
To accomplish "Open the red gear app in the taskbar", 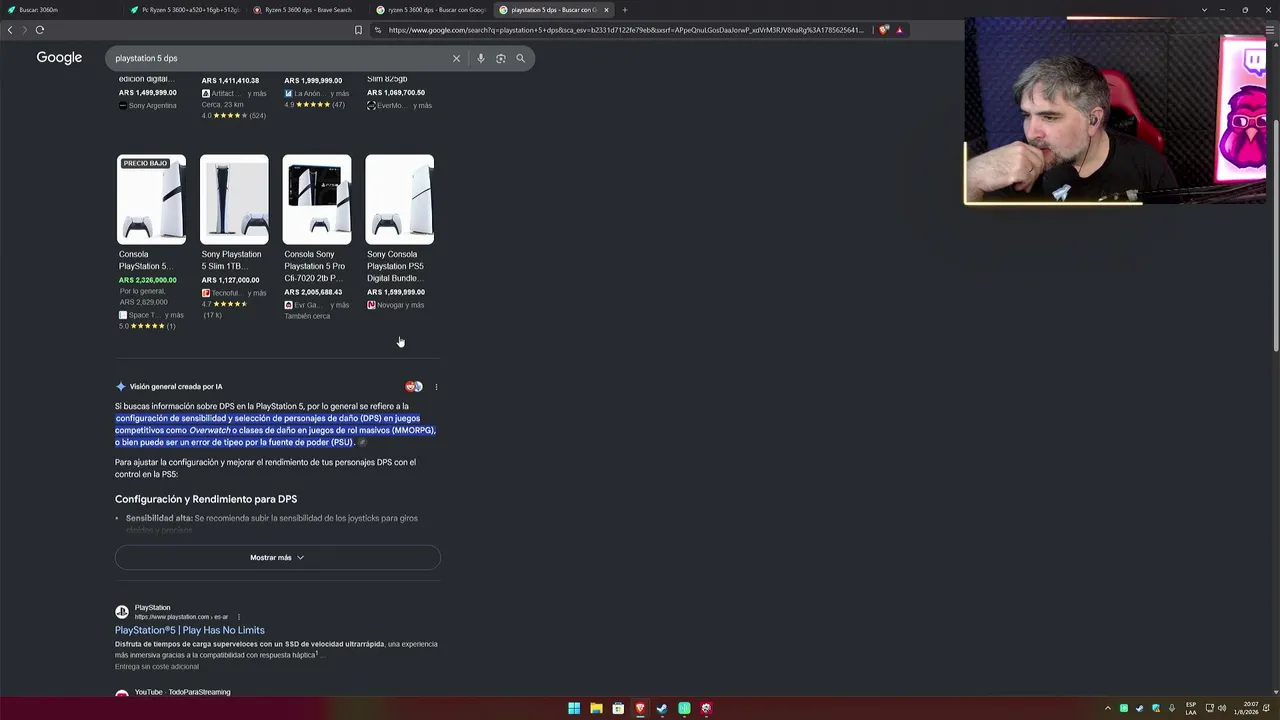I will (706, 708).
